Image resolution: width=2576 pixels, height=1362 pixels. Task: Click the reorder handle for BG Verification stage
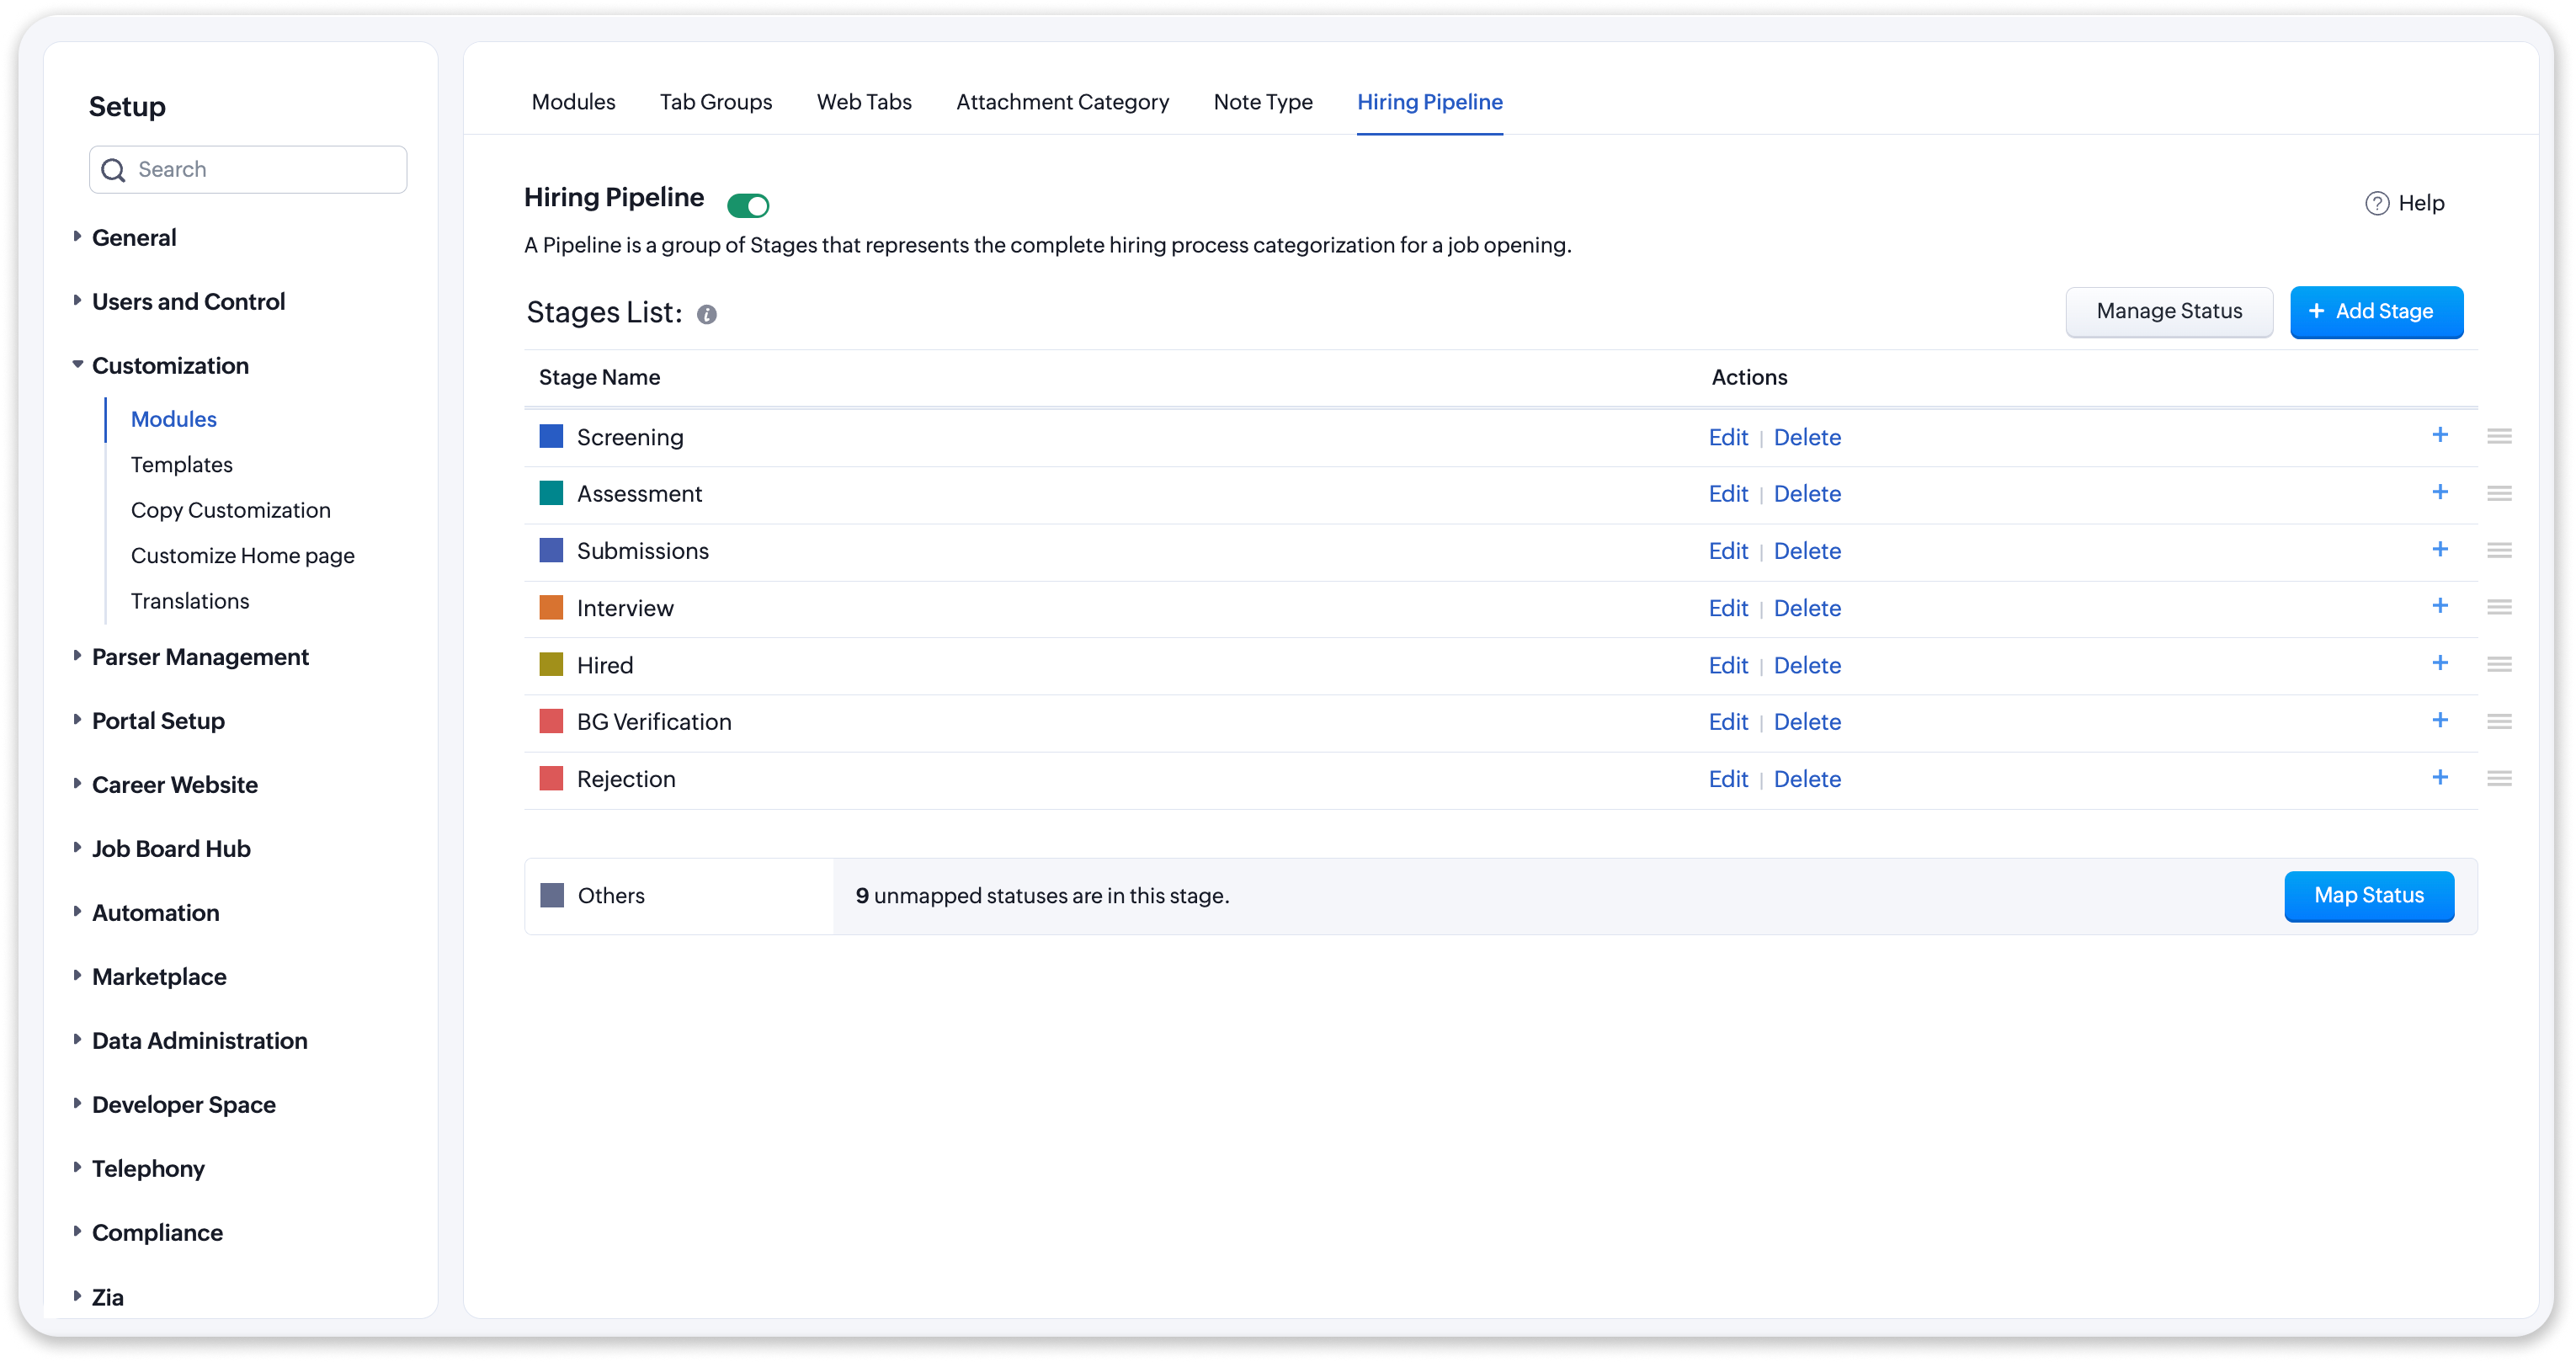click(2500, 721)
